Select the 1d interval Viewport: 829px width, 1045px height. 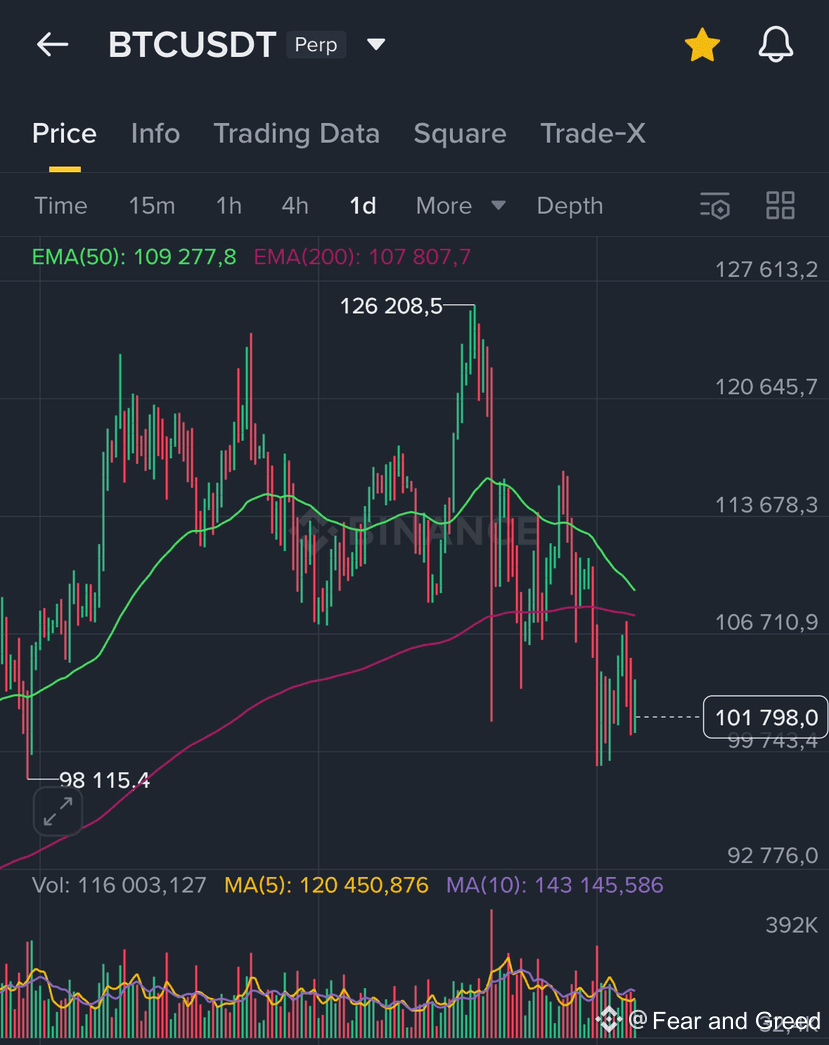363,206
